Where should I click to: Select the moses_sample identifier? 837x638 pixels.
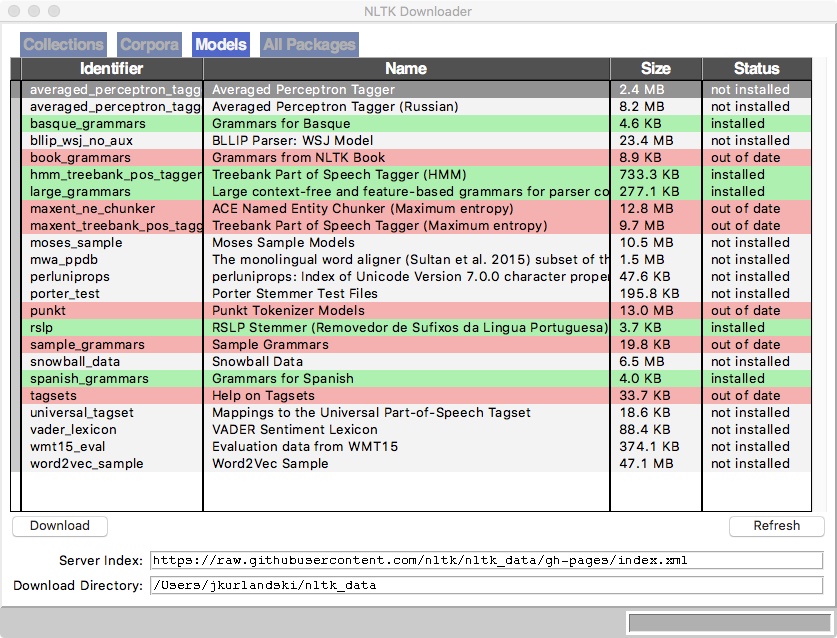pos(76,243)
